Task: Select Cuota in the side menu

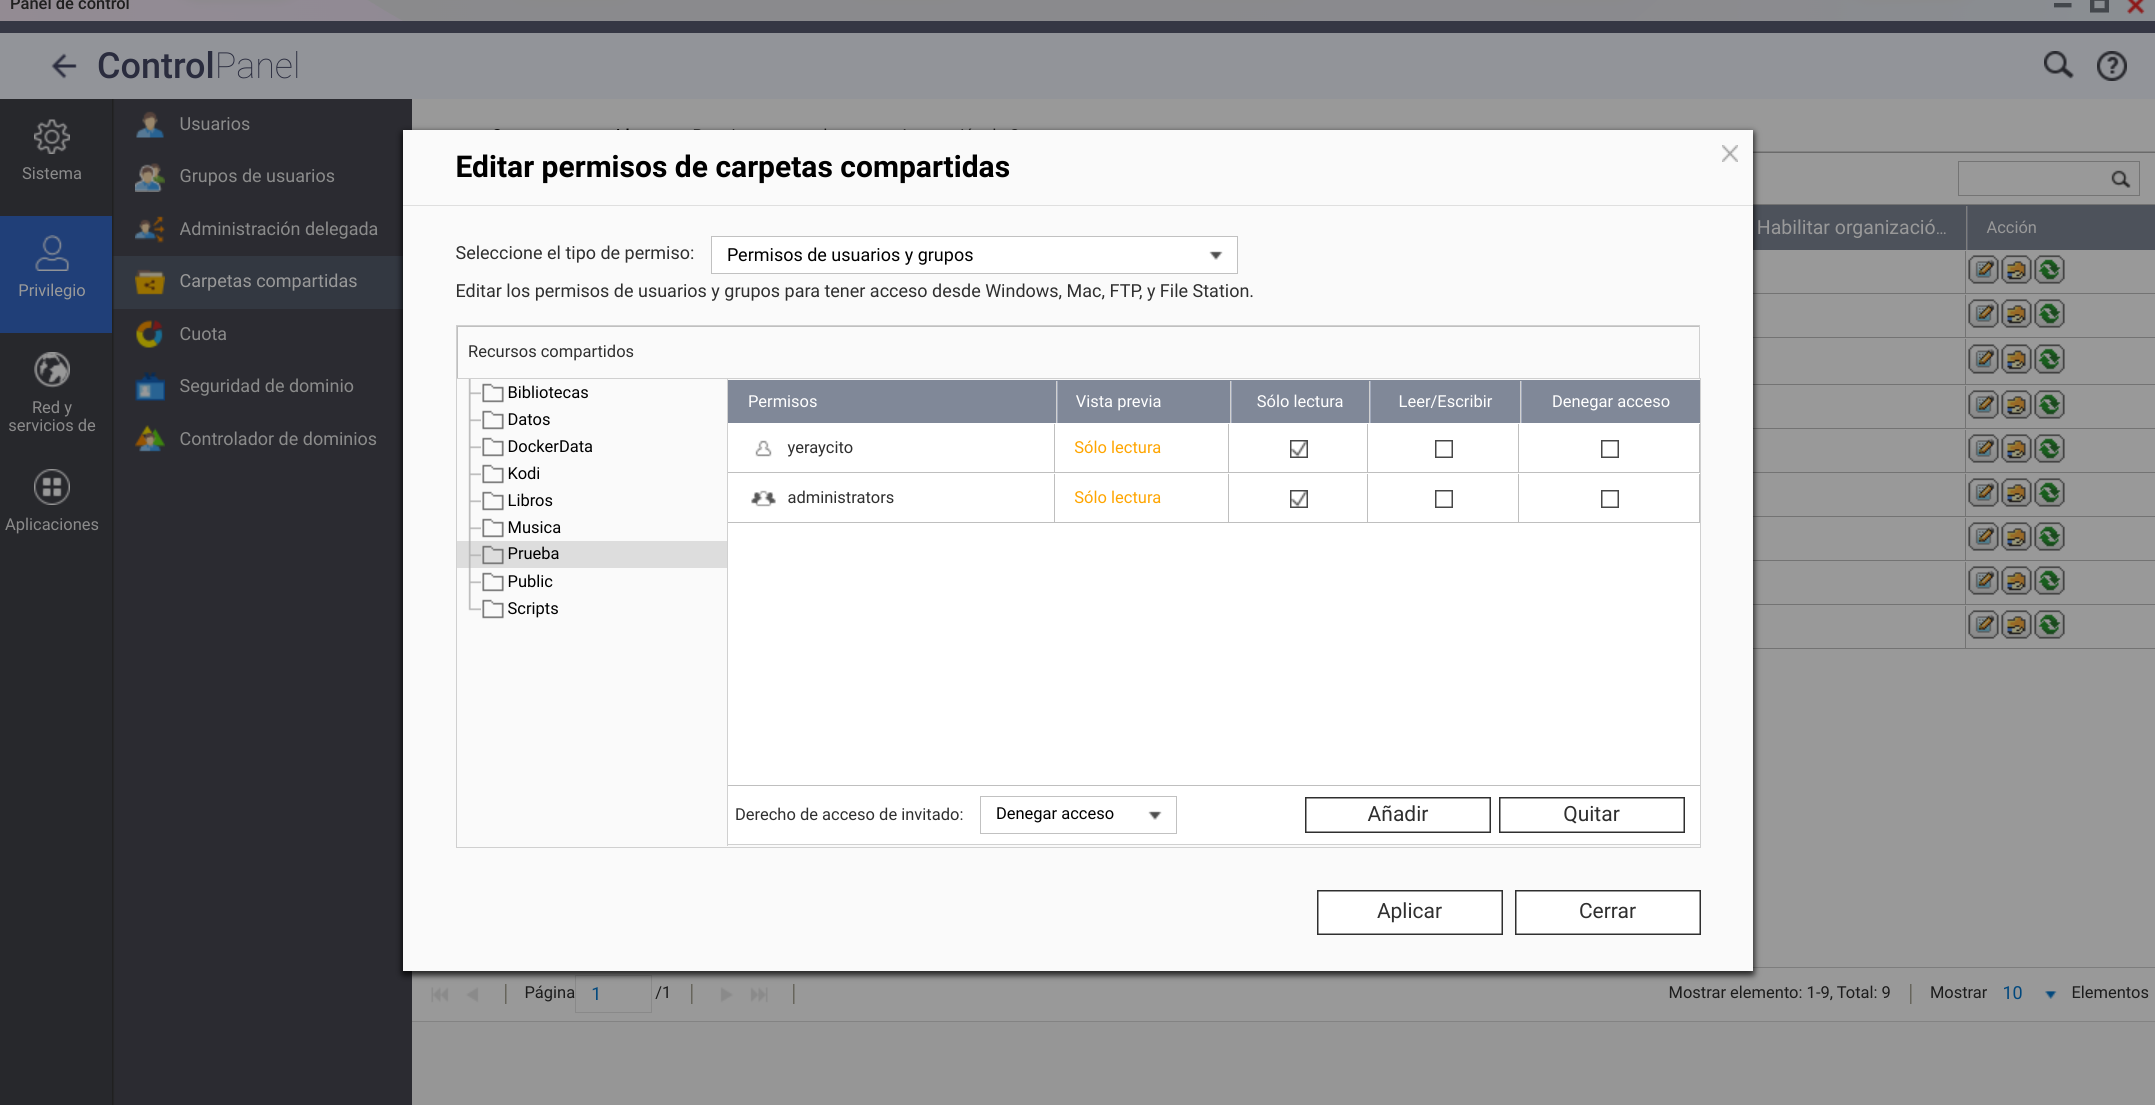Action: click(203, 334)
